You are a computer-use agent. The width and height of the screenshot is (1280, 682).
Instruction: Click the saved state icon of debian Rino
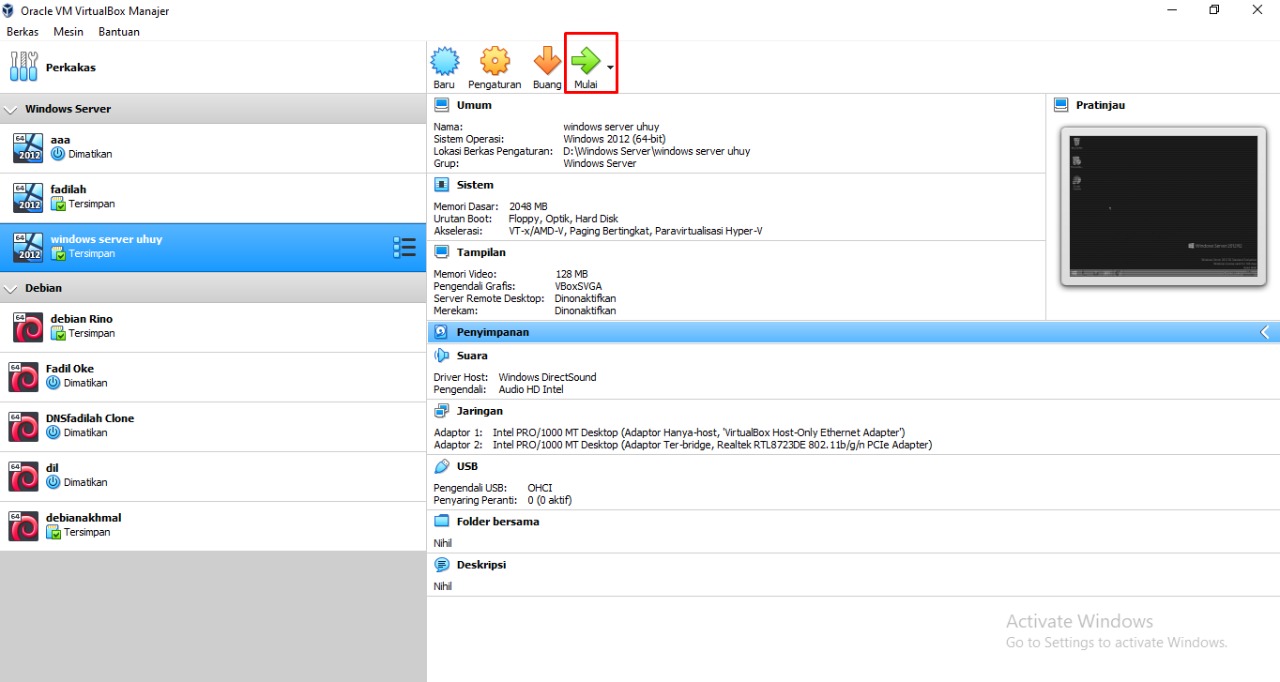[58, 333]
